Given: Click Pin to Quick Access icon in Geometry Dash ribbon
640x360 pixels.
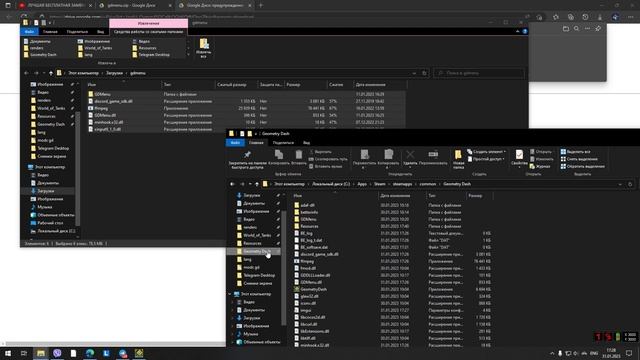Looking at the screenshot, I should click(247, 155).
